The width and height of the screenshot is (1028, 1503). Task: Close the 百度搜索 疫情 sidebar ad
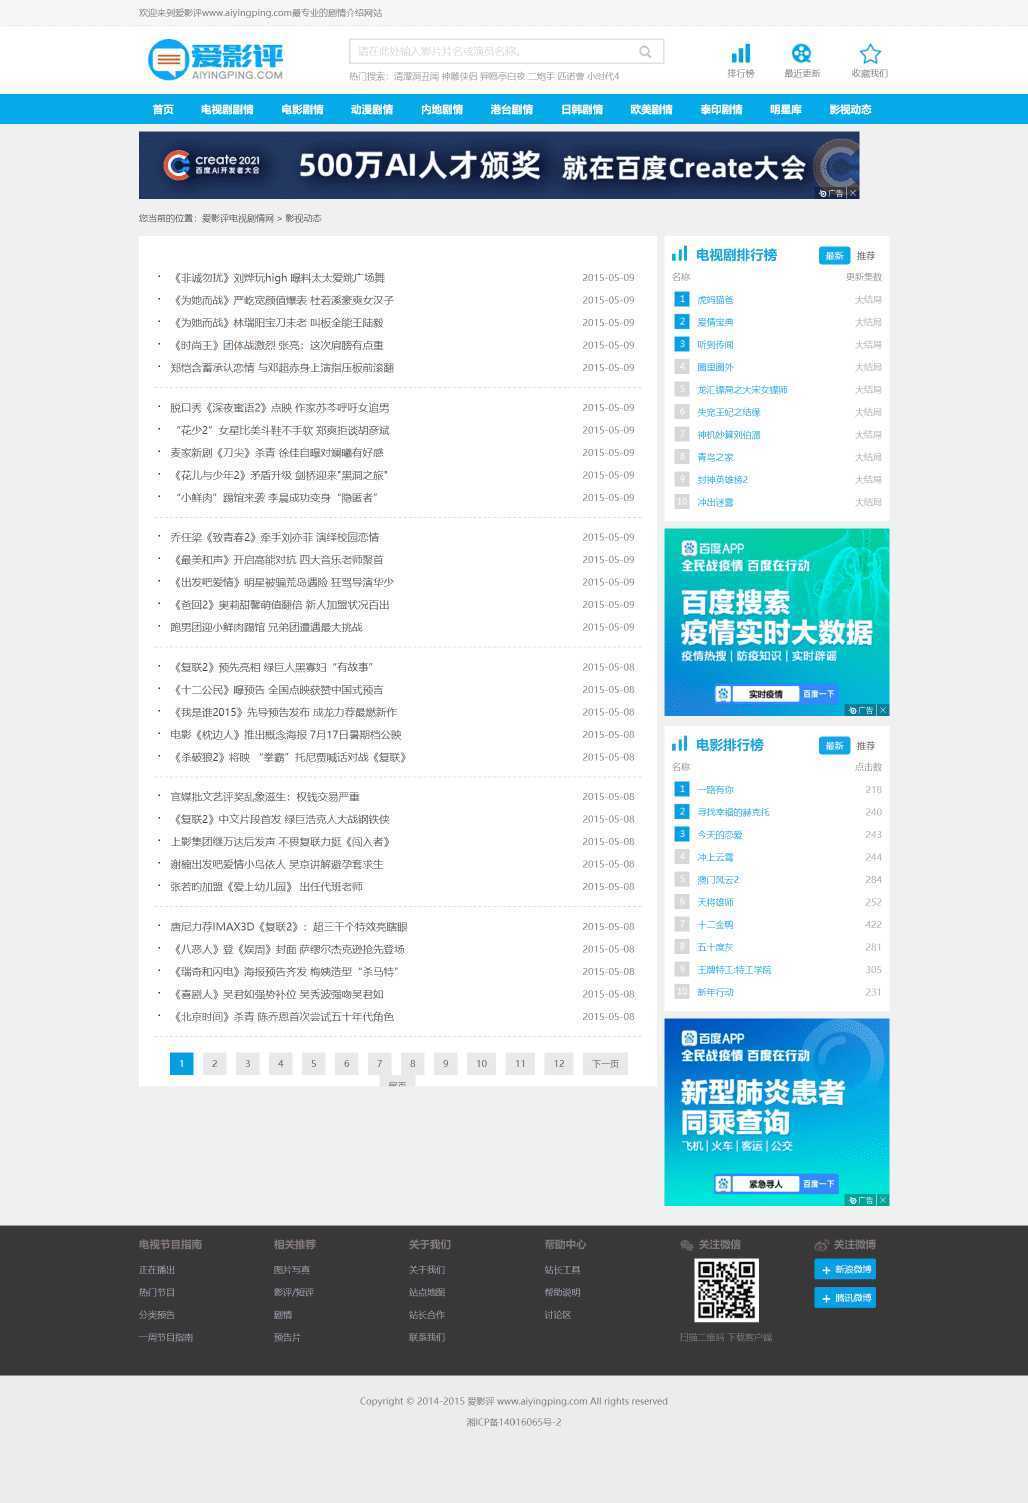[883, 710]
